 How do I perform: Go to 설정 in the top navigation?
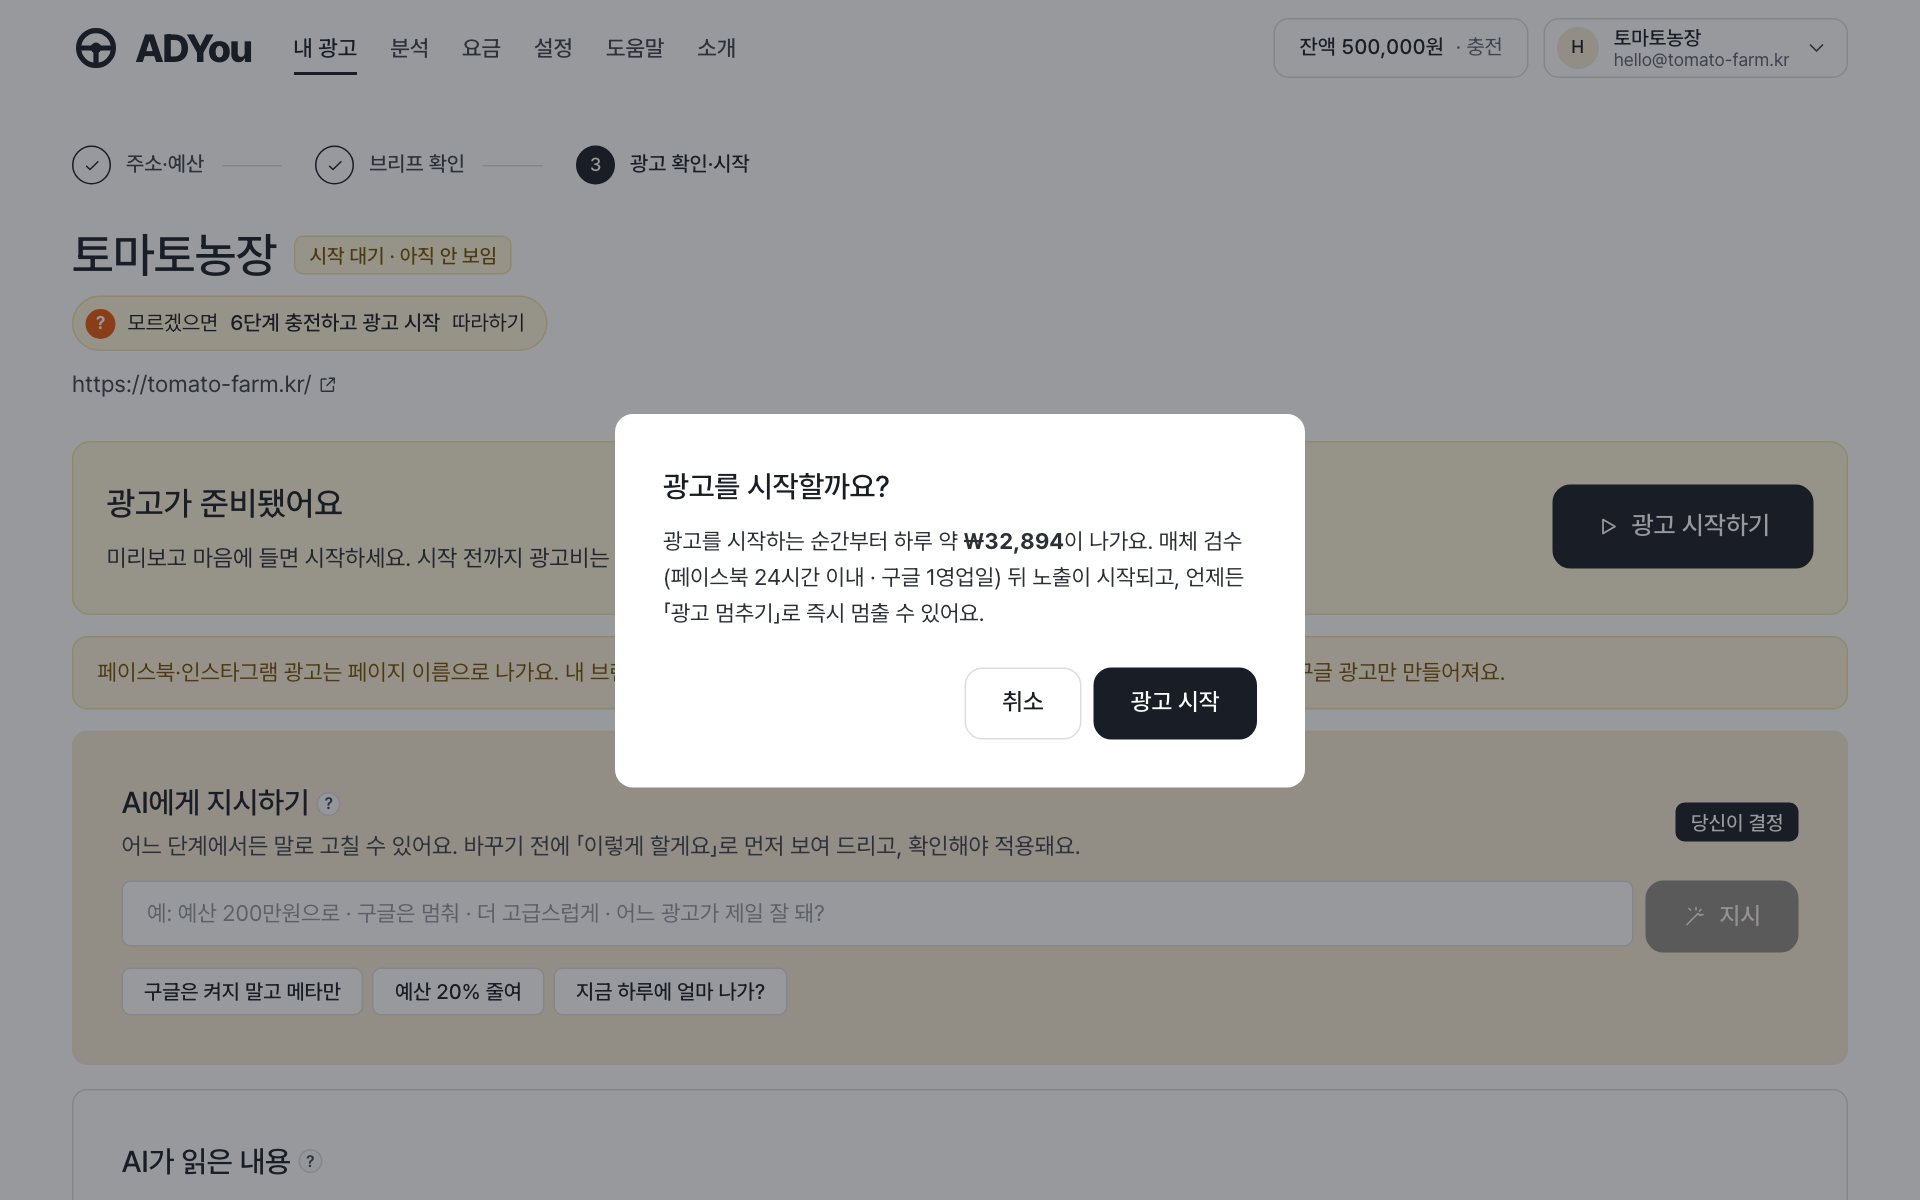pyautogui.click(x=553, y=48)
